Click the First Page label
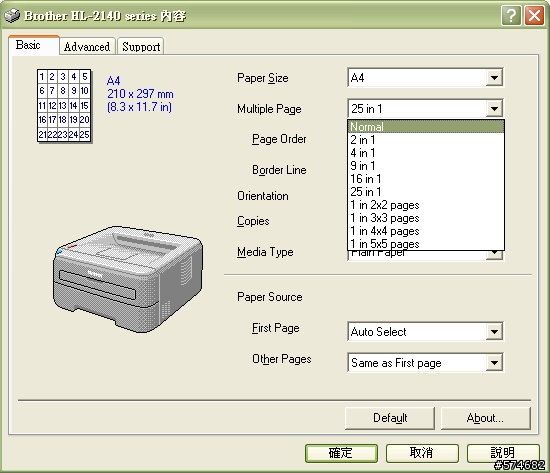This screenshot has width=550, height=473. [x=275, y=328]
